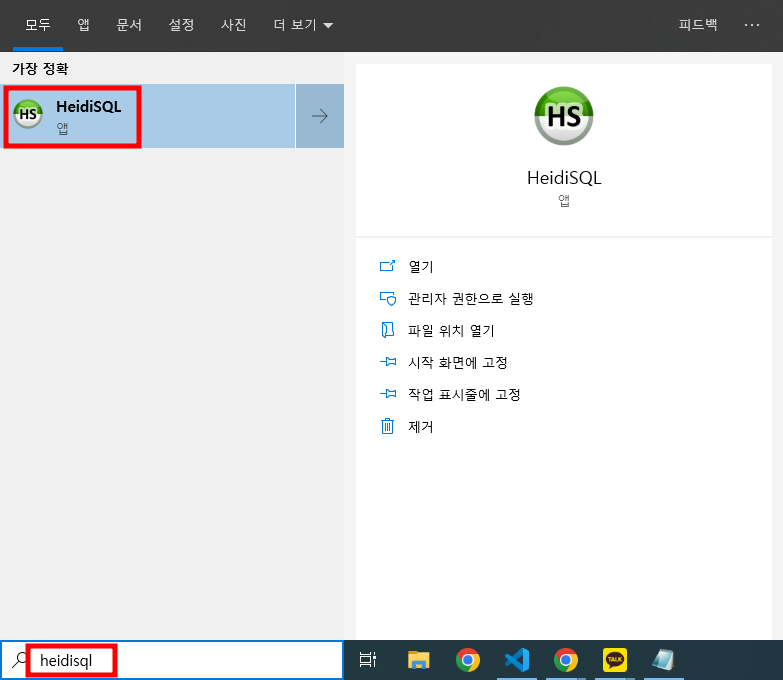Click the pin icon beside 작업 표시줄에 고정
Image resolution: width=783 pixels, height=680 pixels.
point(388,393)
